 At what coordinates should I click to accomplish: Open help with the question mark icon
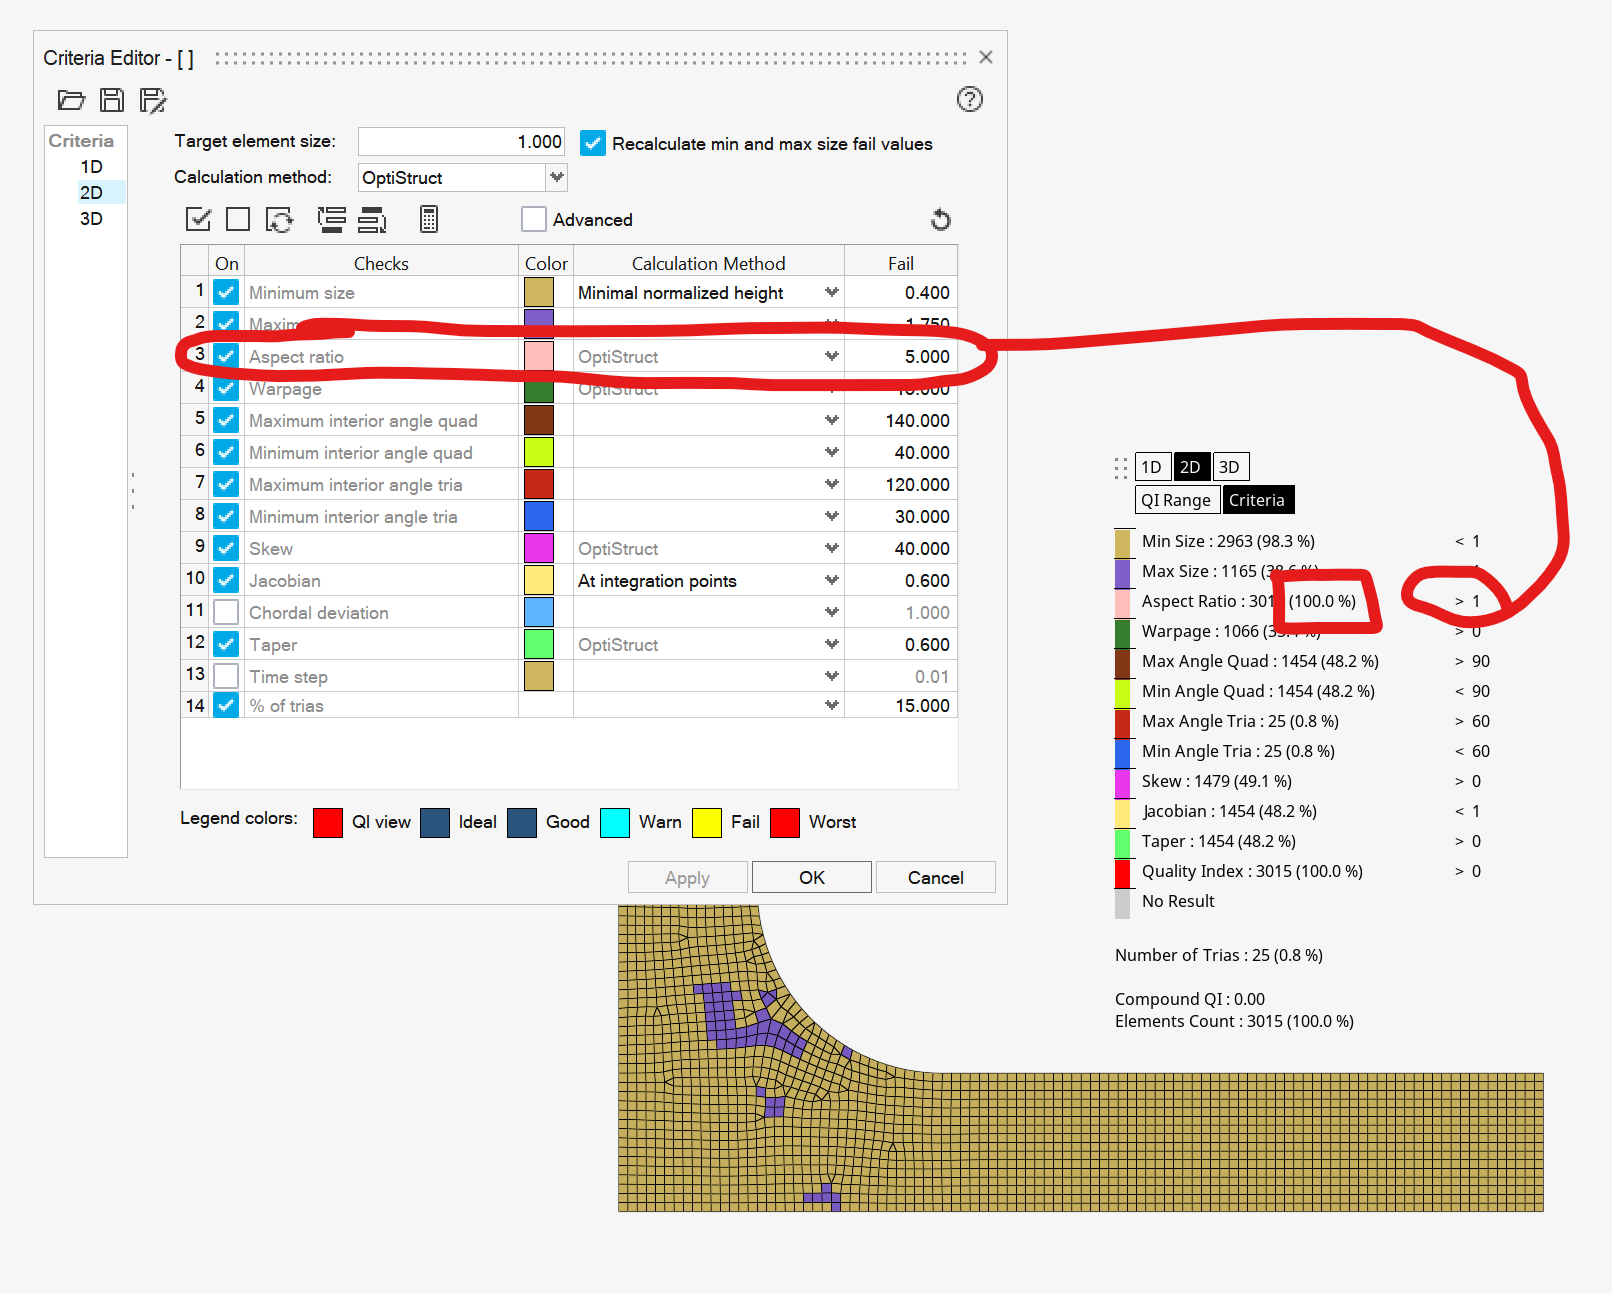pyautogui.click(x=970, y=99)
